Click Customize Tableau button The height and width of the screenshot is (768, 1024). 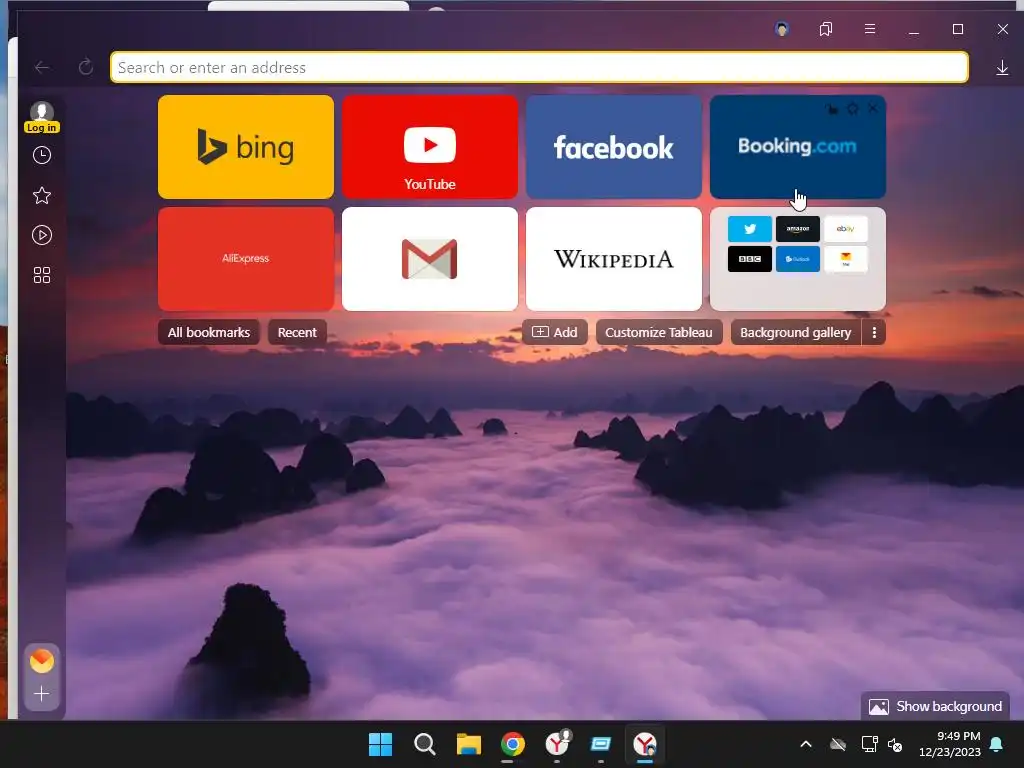659,332
